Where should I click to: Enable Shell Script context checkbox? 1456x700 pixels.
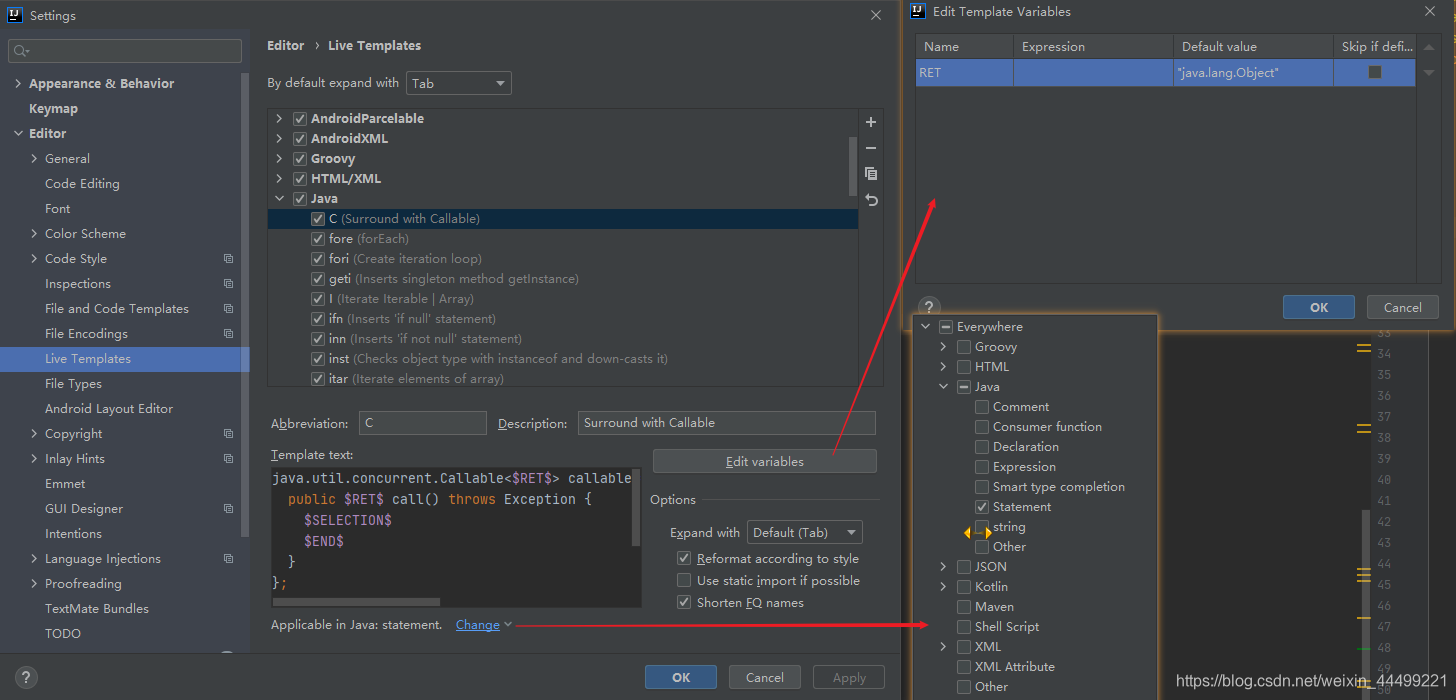[964, 627]
